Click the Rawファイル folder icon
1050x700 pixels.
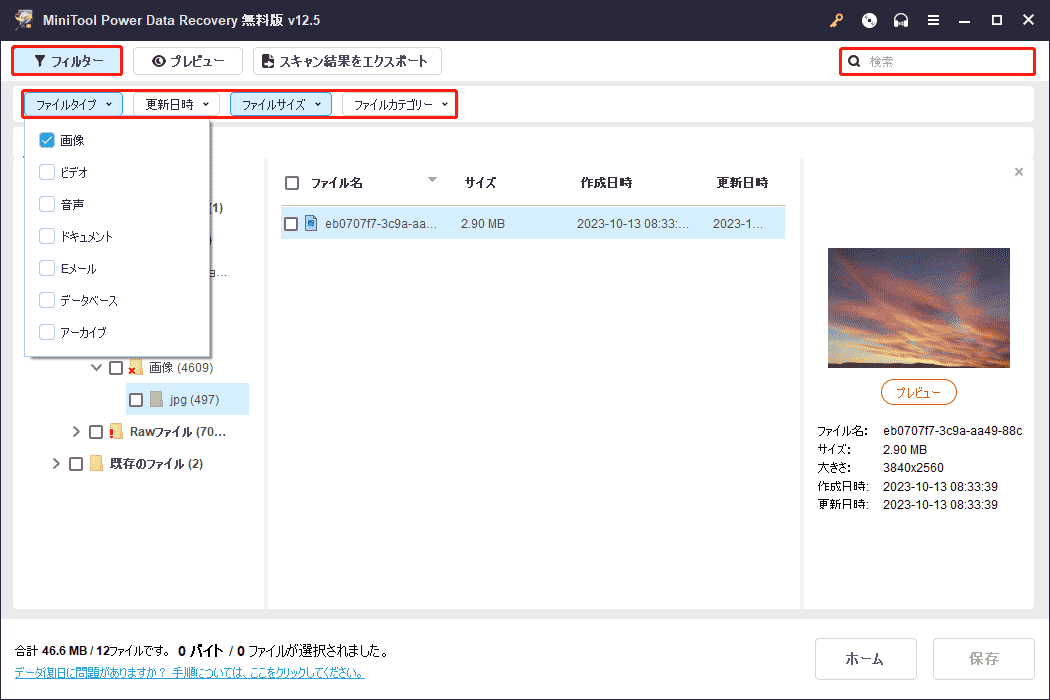(x=116, y=431)
